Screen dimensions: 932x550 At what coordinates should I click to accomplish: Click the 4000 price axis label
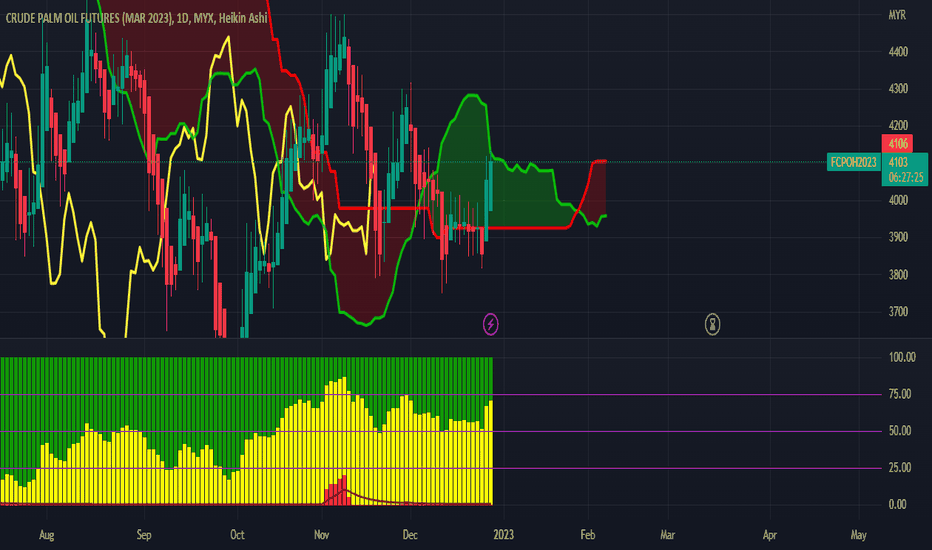point(898,200)
